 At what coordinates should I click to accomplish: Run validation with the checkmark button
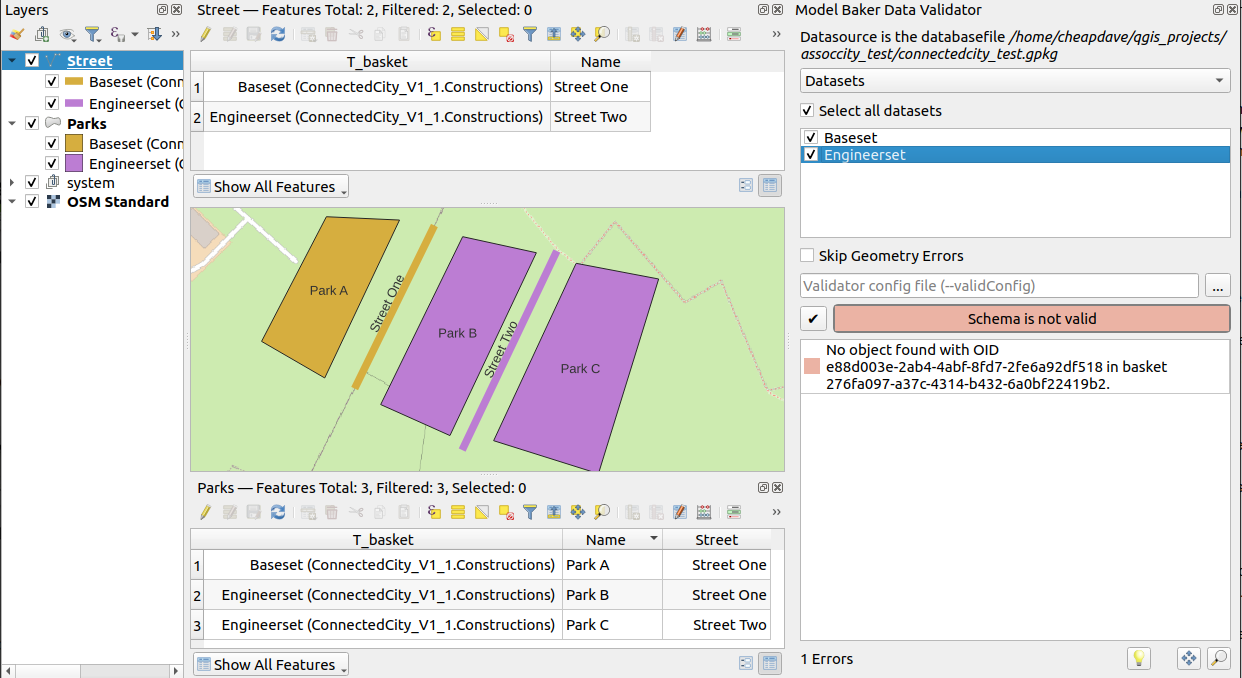click(814, 319)
